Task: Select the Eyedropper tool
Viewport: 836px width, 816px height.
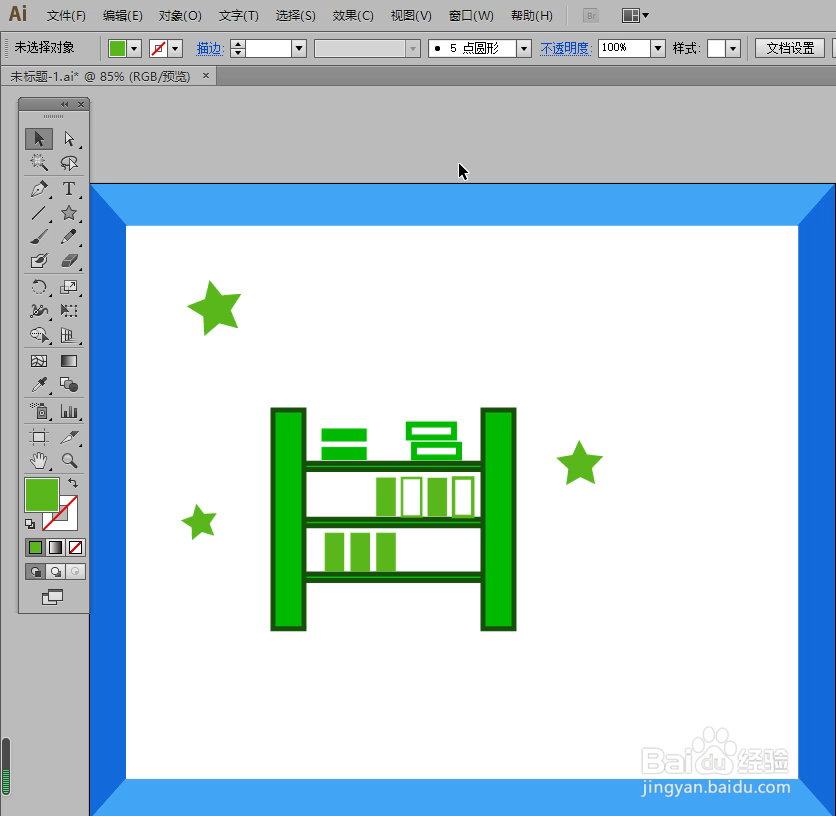Action: click(39, 385)
